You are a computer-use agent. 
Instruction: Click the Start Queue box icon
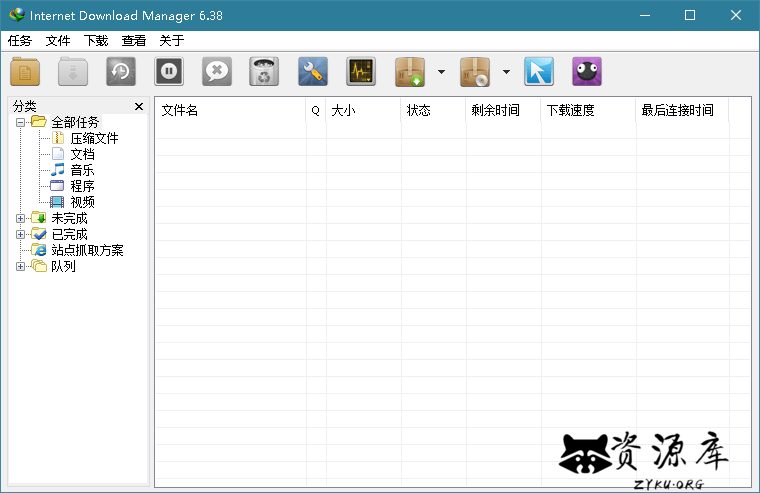click(410, 72)
